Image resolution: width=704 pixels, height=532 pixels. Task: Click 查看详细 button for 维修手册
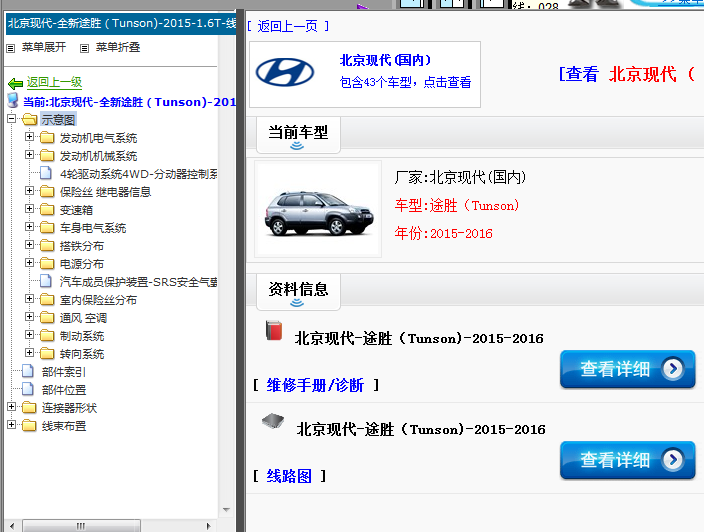coord(627,369)
